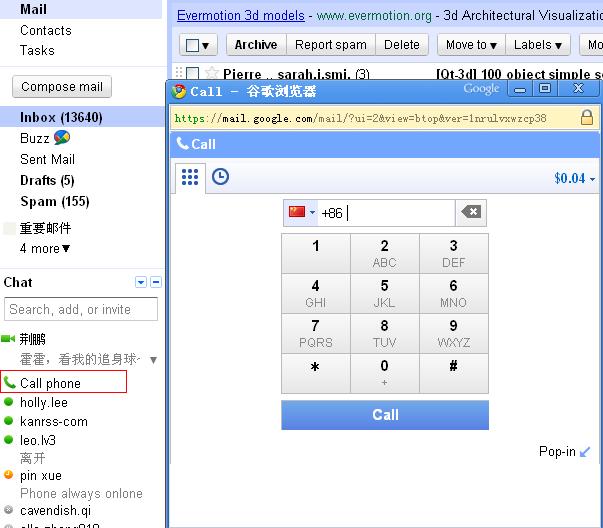Open the Labels dropdown

[538, 45]
